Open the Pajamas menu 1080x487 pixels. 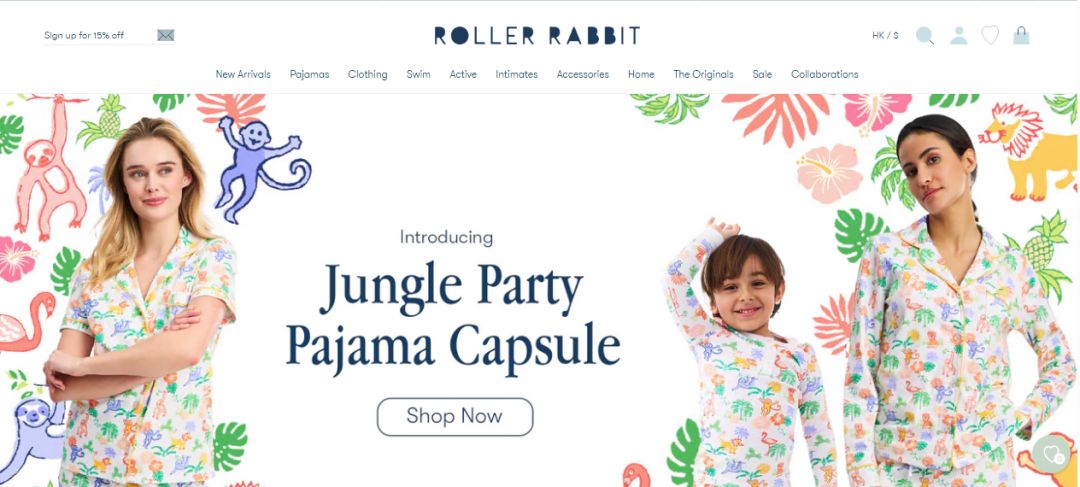tap(309, 74)
